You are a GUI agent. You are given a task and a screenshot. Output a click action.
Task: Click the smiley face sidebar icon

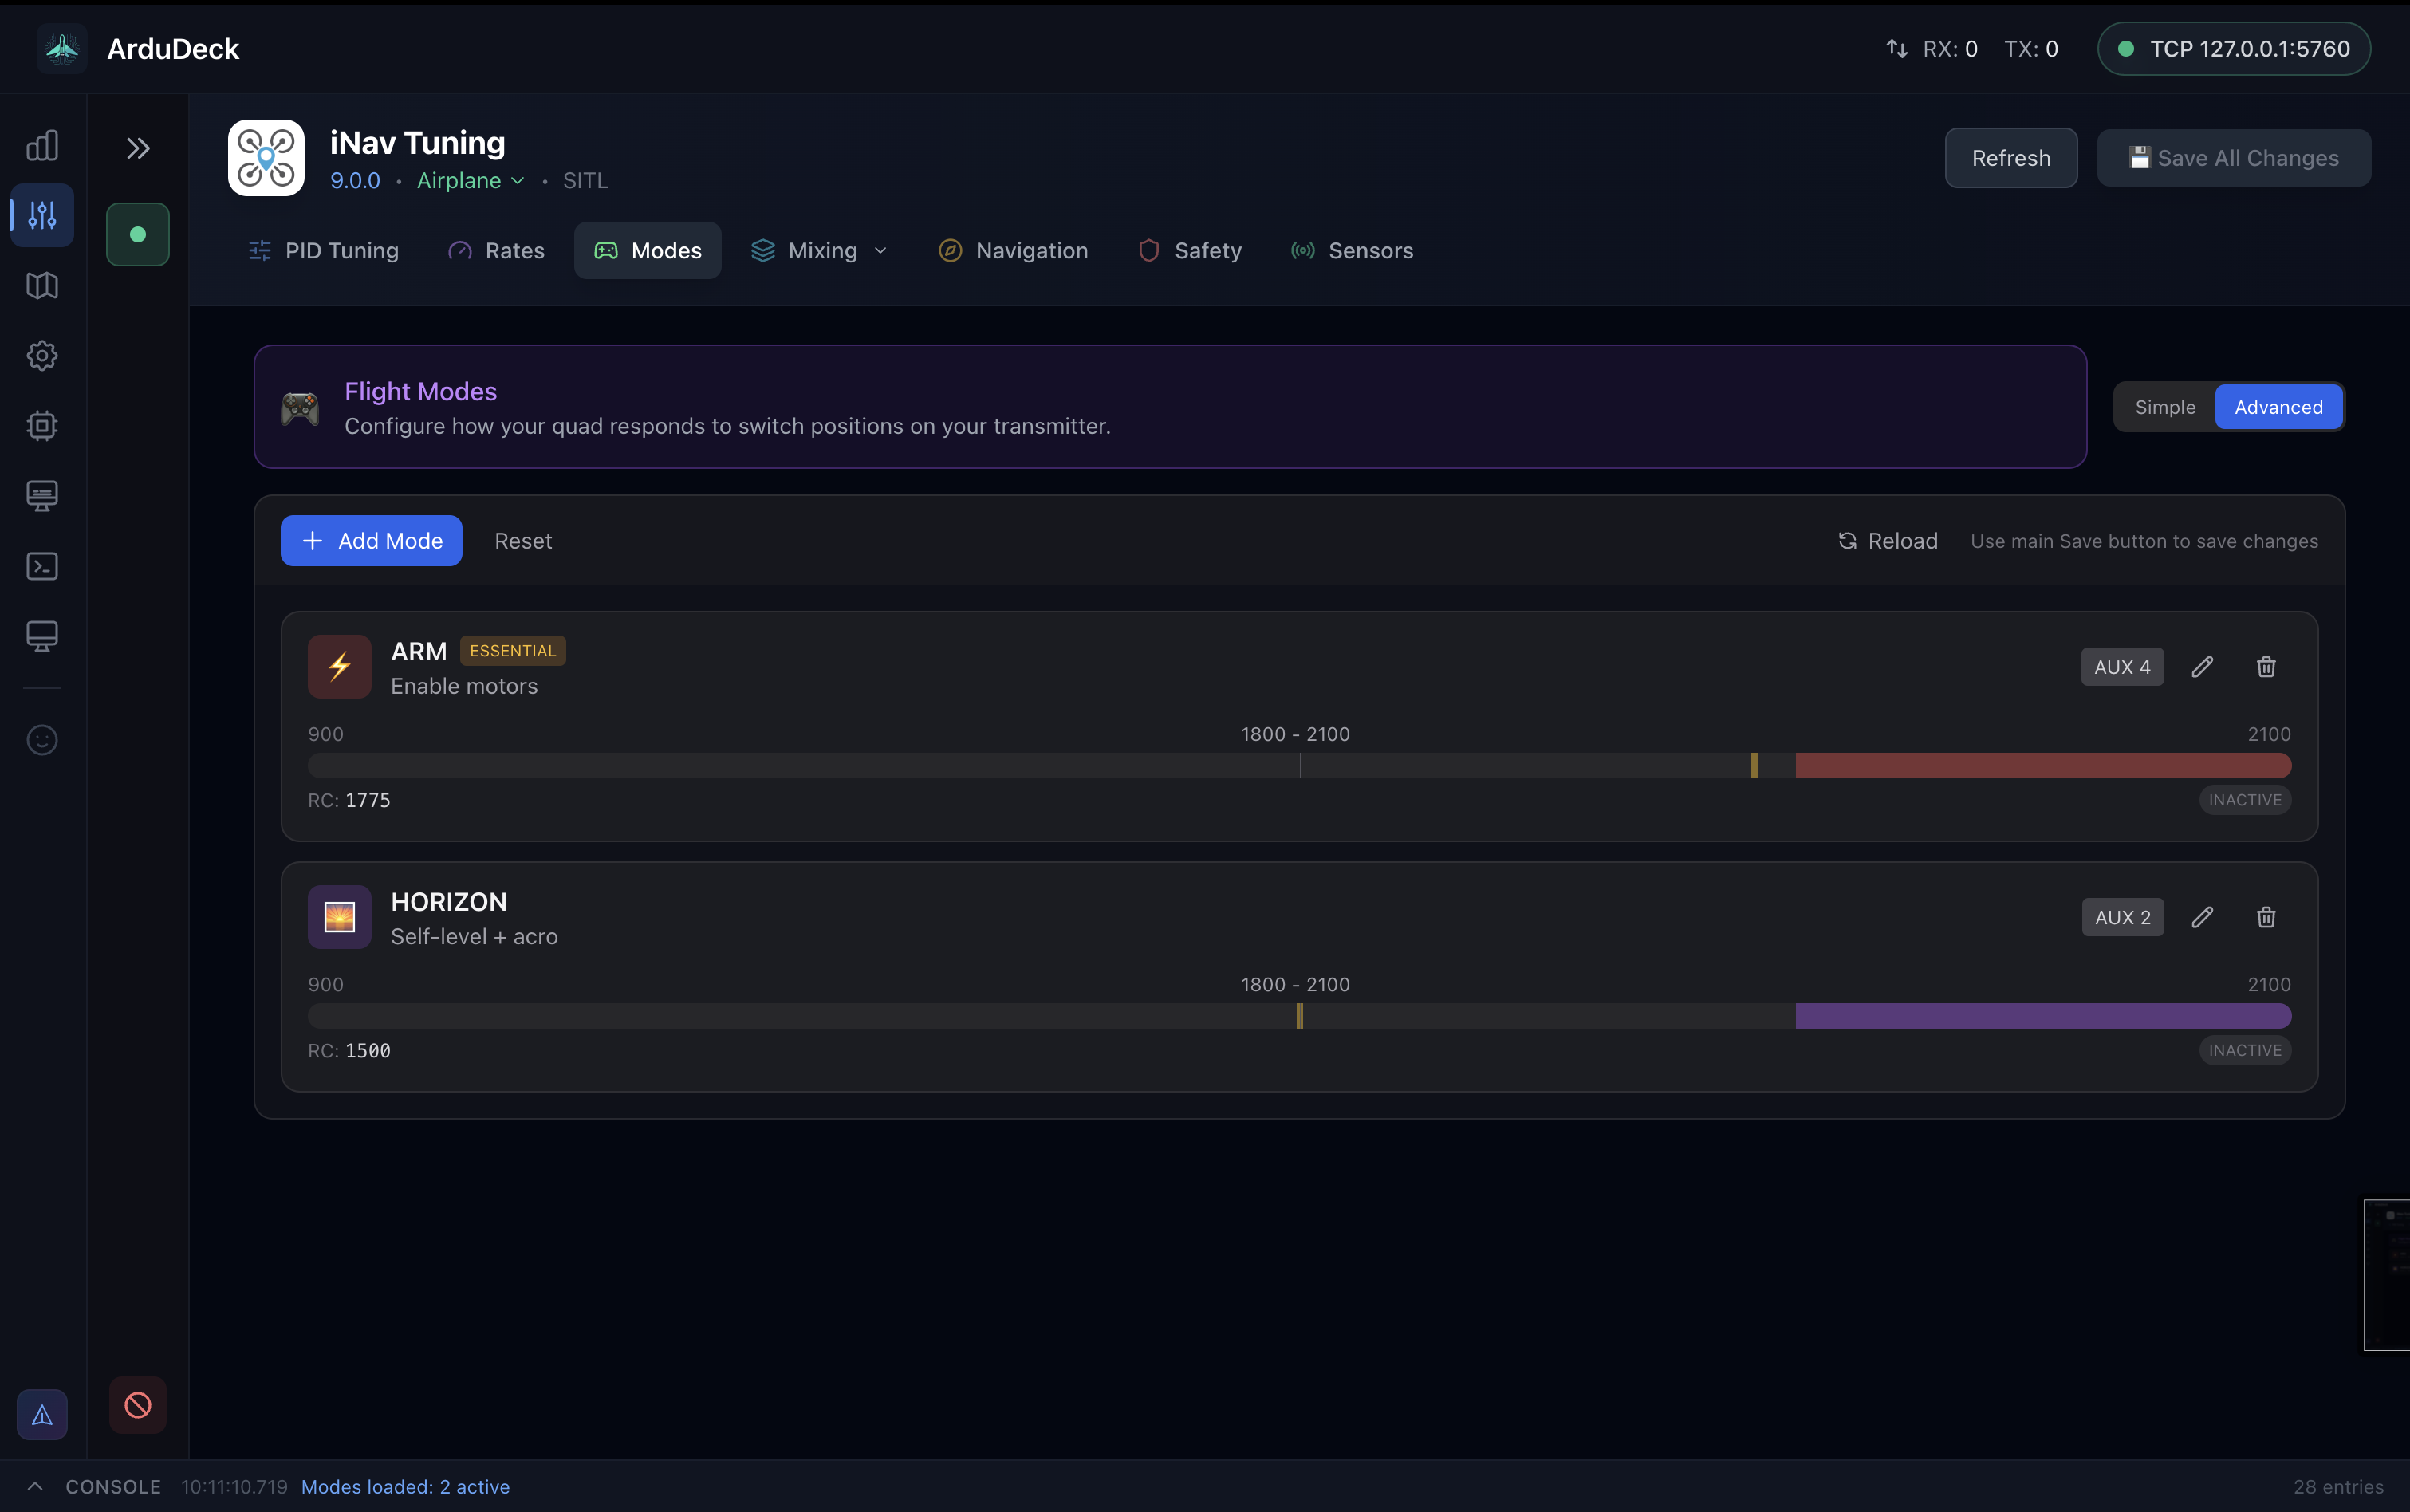[42, 740]
